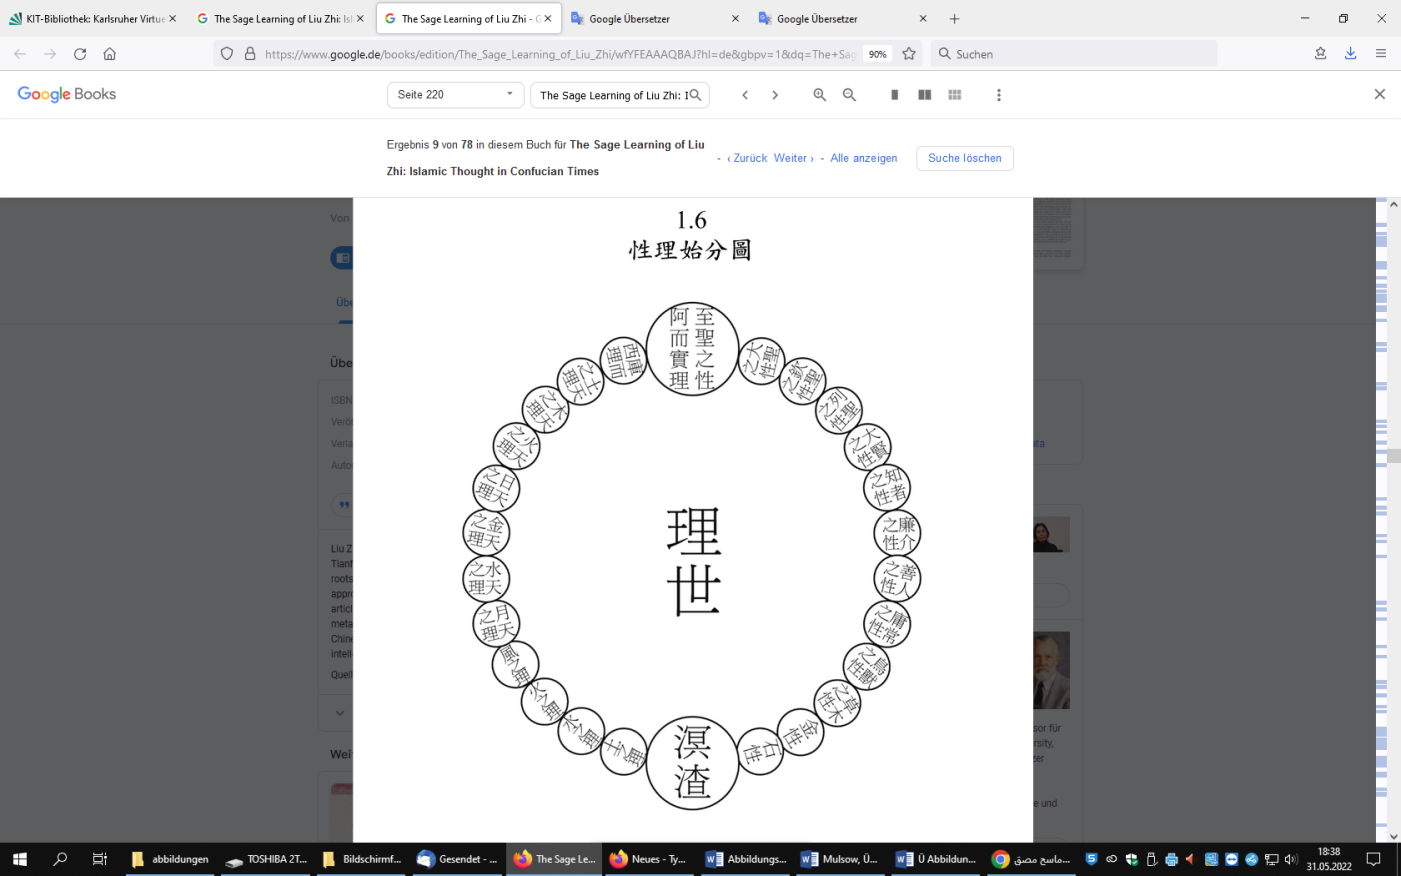The height and width of the screenshot is (876, 1401).
Task: Zoom out of the book page
Action: click(x=849, y=95)
